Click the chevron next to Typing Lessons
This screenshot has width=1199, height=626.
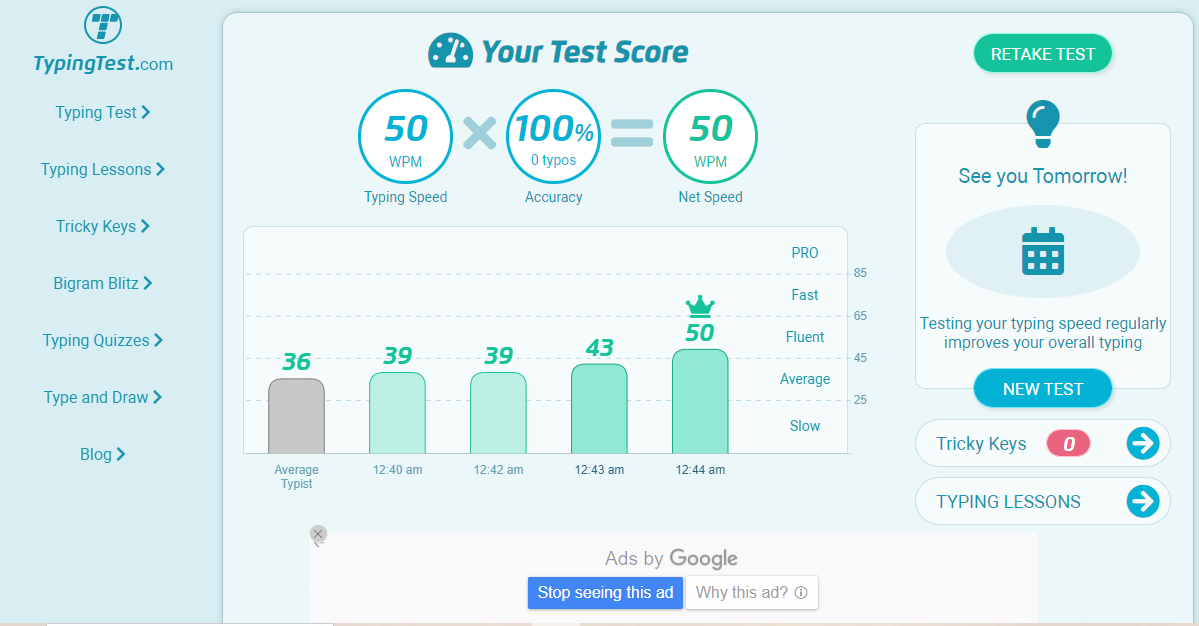tap(161, 170)
